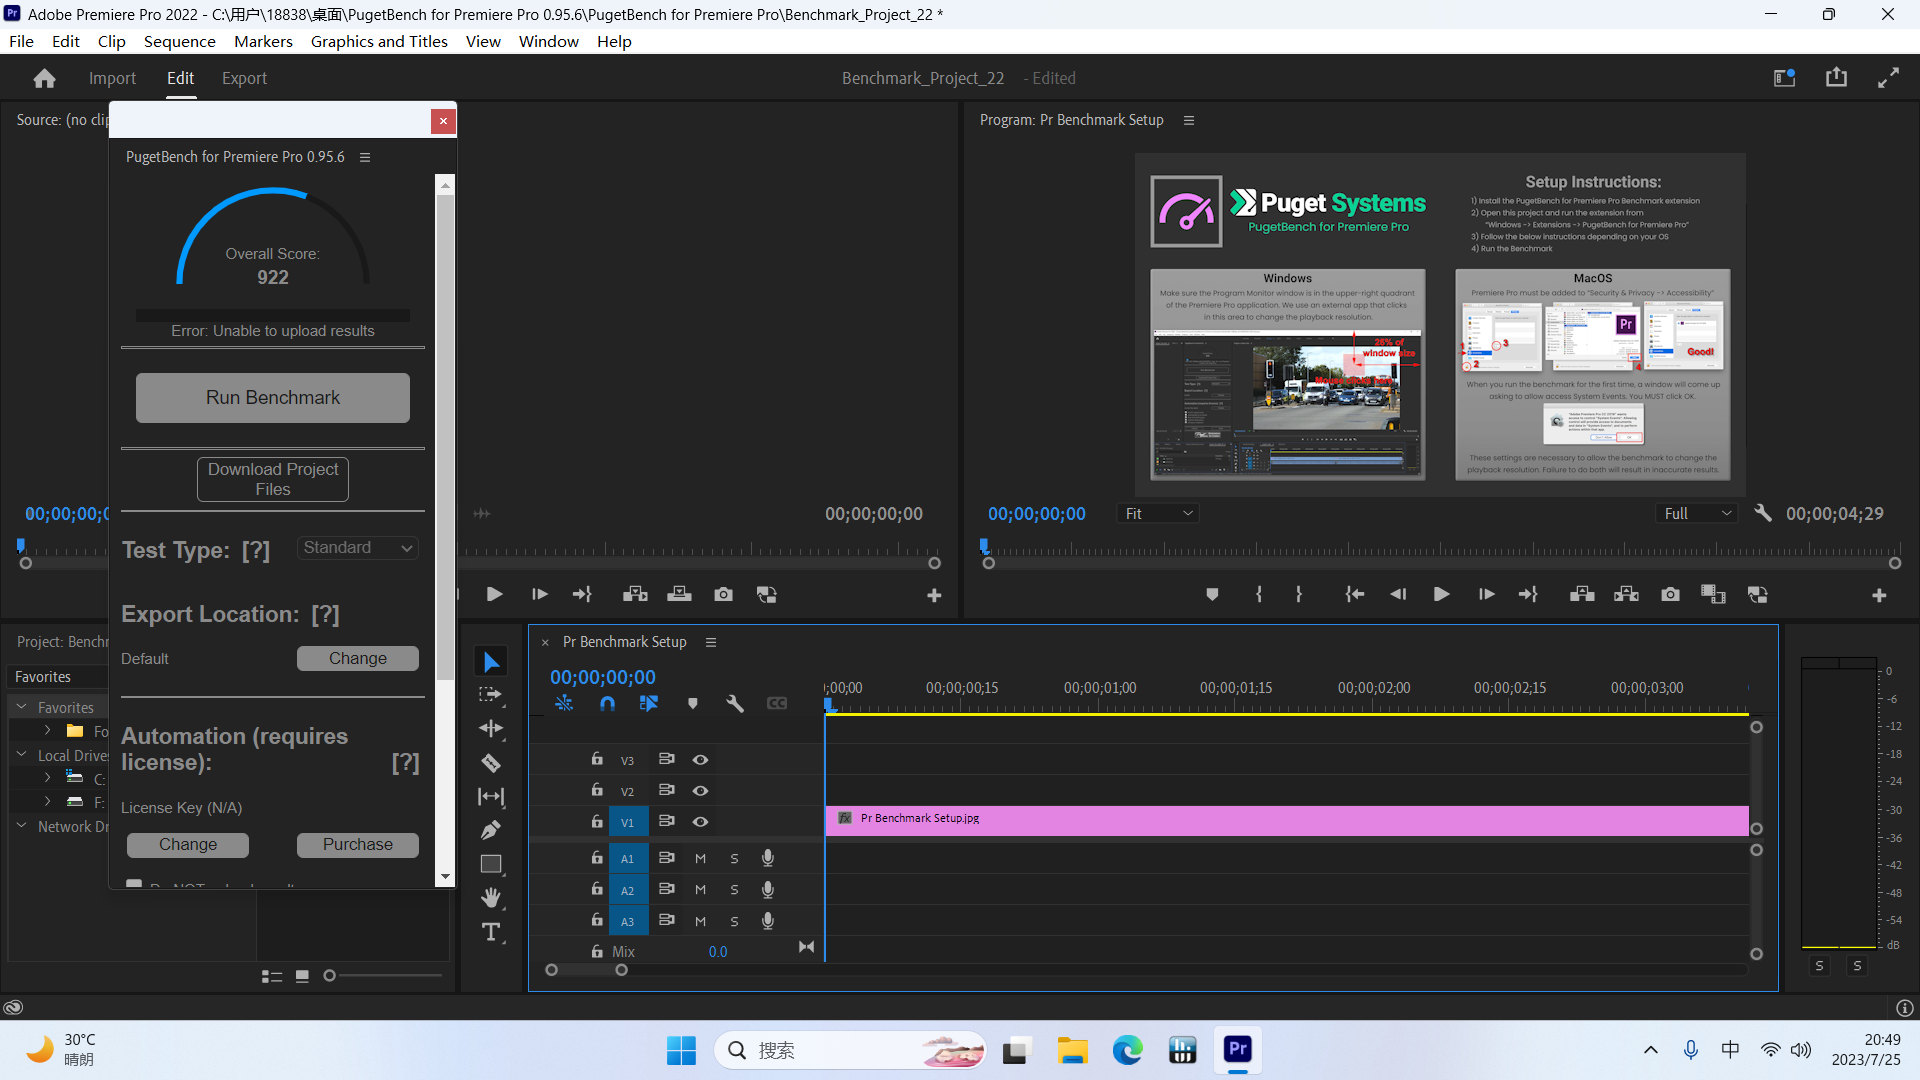Open timeline display settings wrench
The height and width of the screenshot is (1080, 1920).
click(x=735, y=704)
